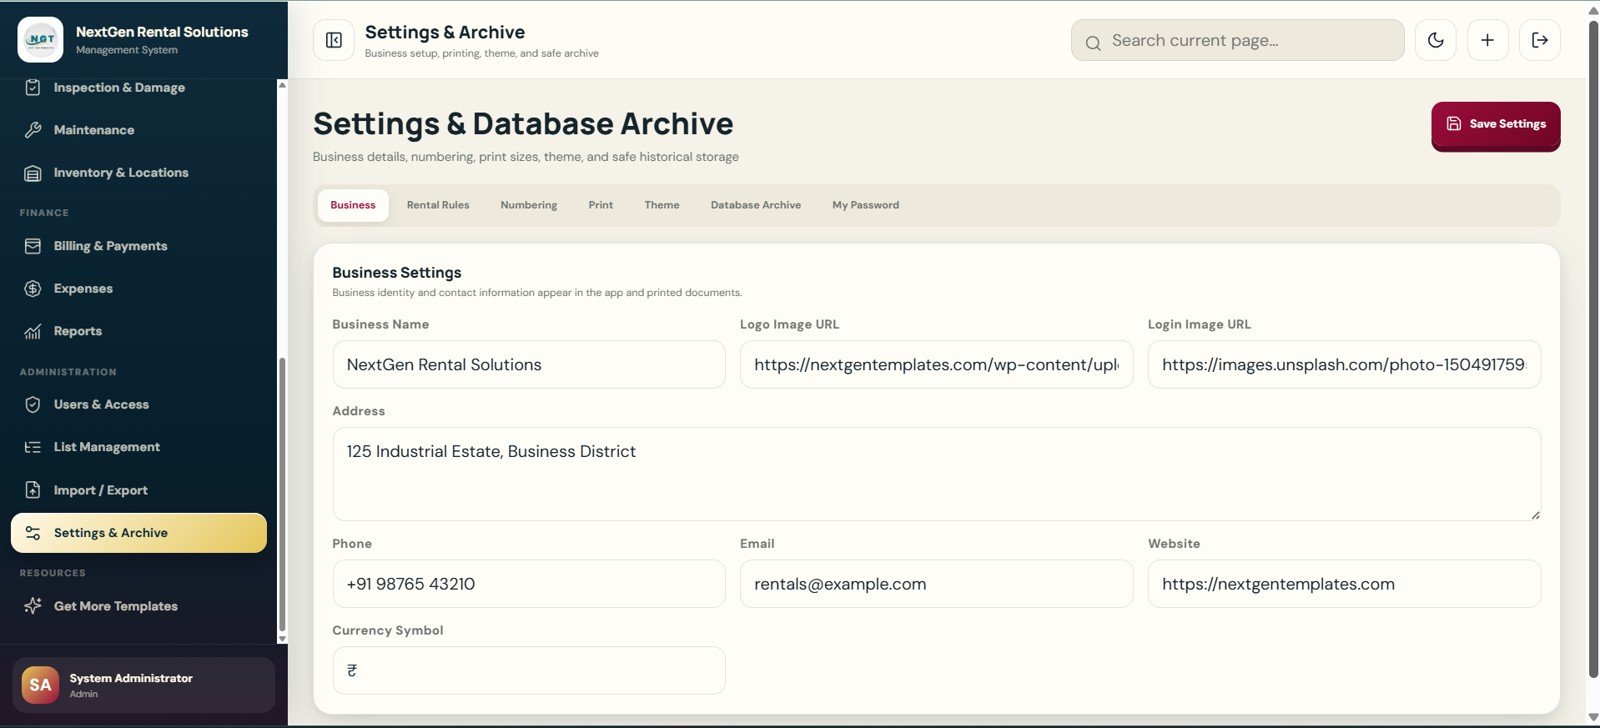
Task: Open the Theme tab
Action: tap(662, 205)
